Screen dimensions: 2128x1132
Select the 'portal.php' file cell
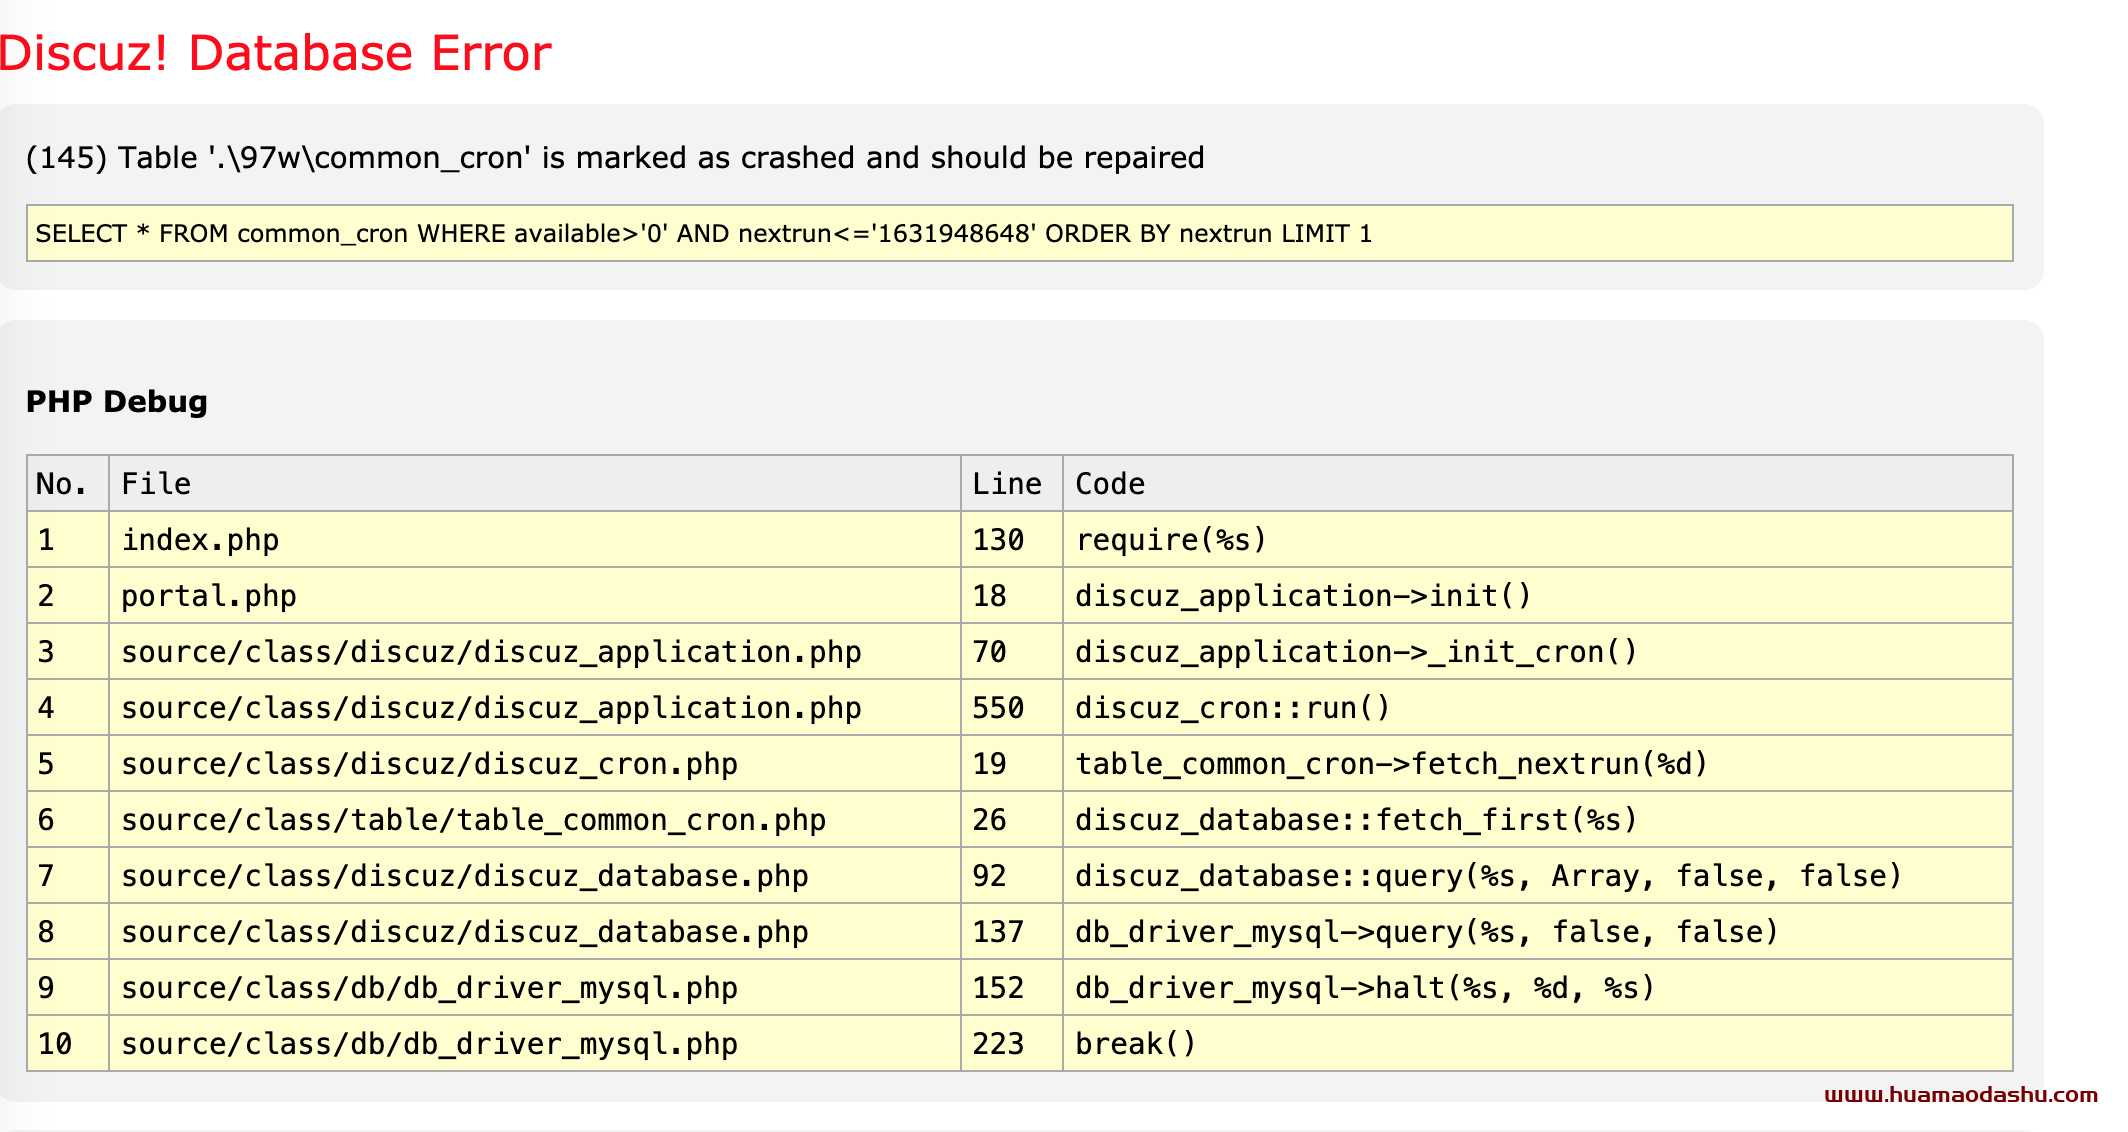point(535,596)
